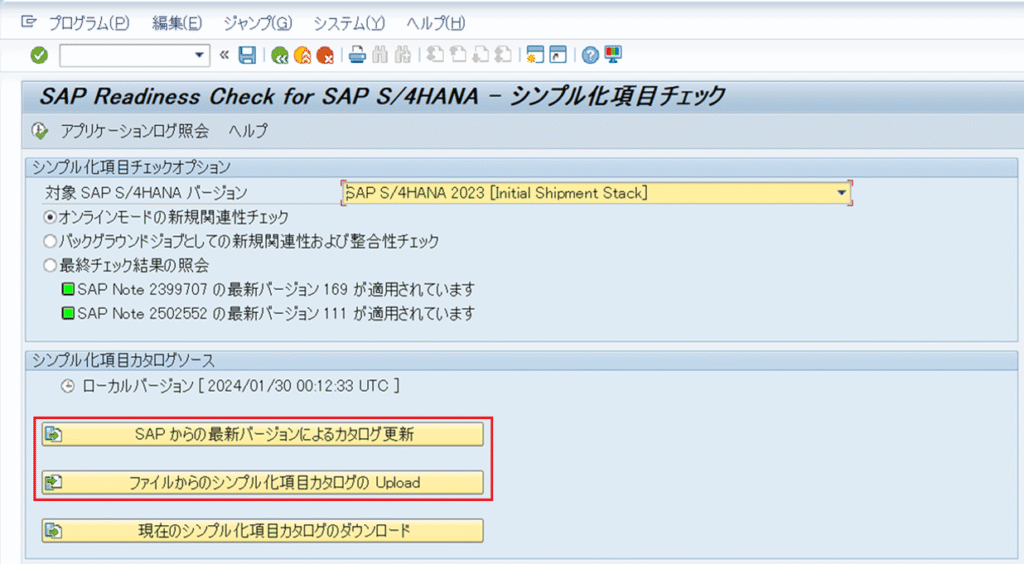The height and width of the screenshot is (564, 1024).
Task: Open the システム(Y) menu
Action: point(349,24)
